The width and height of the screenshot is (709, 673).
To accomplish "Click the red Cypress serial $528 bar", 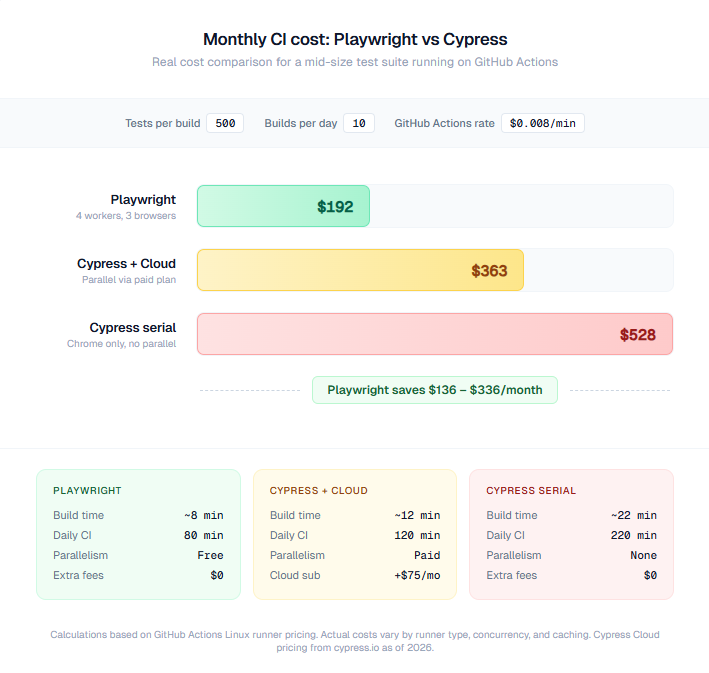I will point(434,334).
